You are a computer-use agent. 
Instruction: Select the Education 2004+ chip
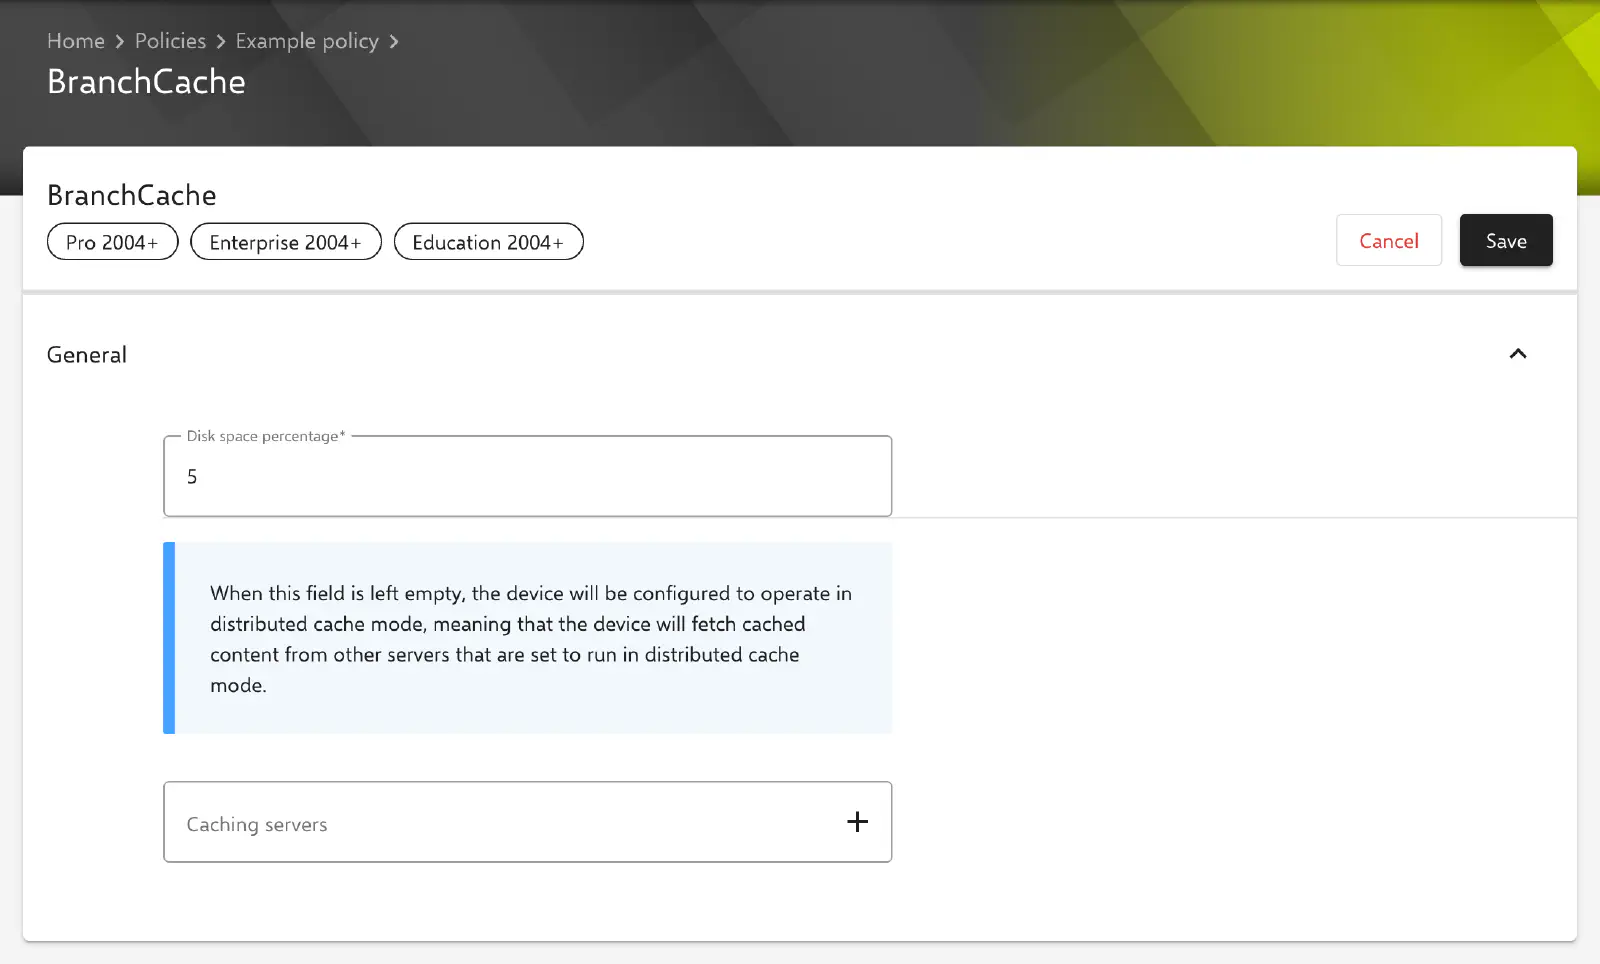[x=488, y=242]
